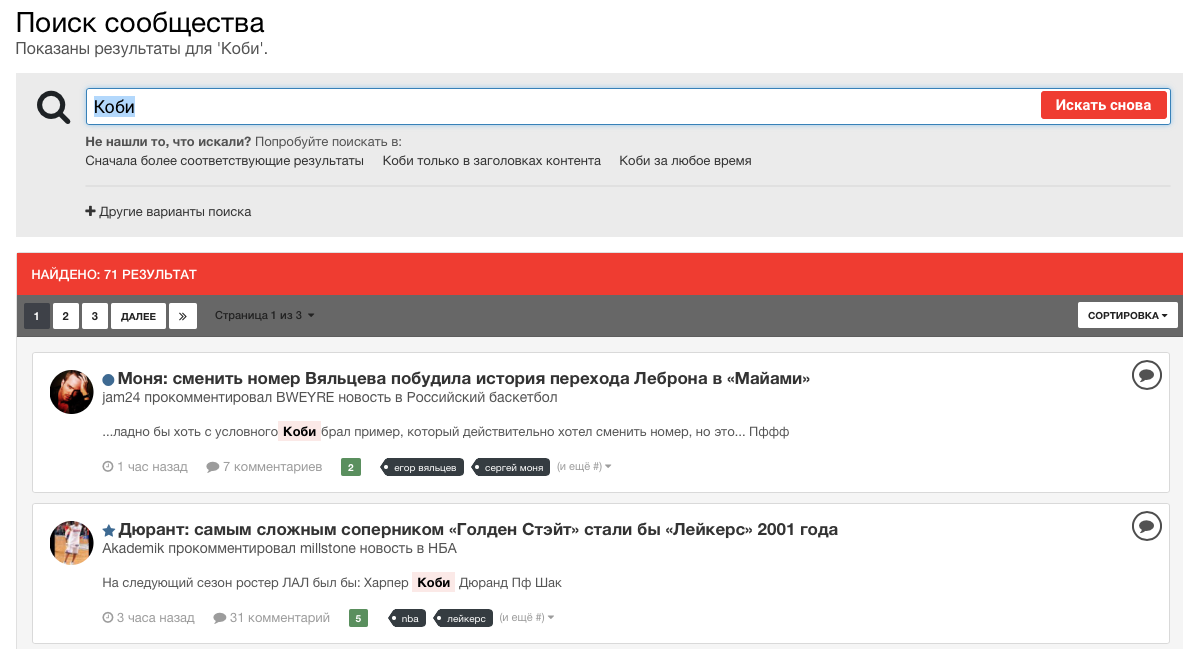Click the Искать снова button

click(x=1103, y=105)
